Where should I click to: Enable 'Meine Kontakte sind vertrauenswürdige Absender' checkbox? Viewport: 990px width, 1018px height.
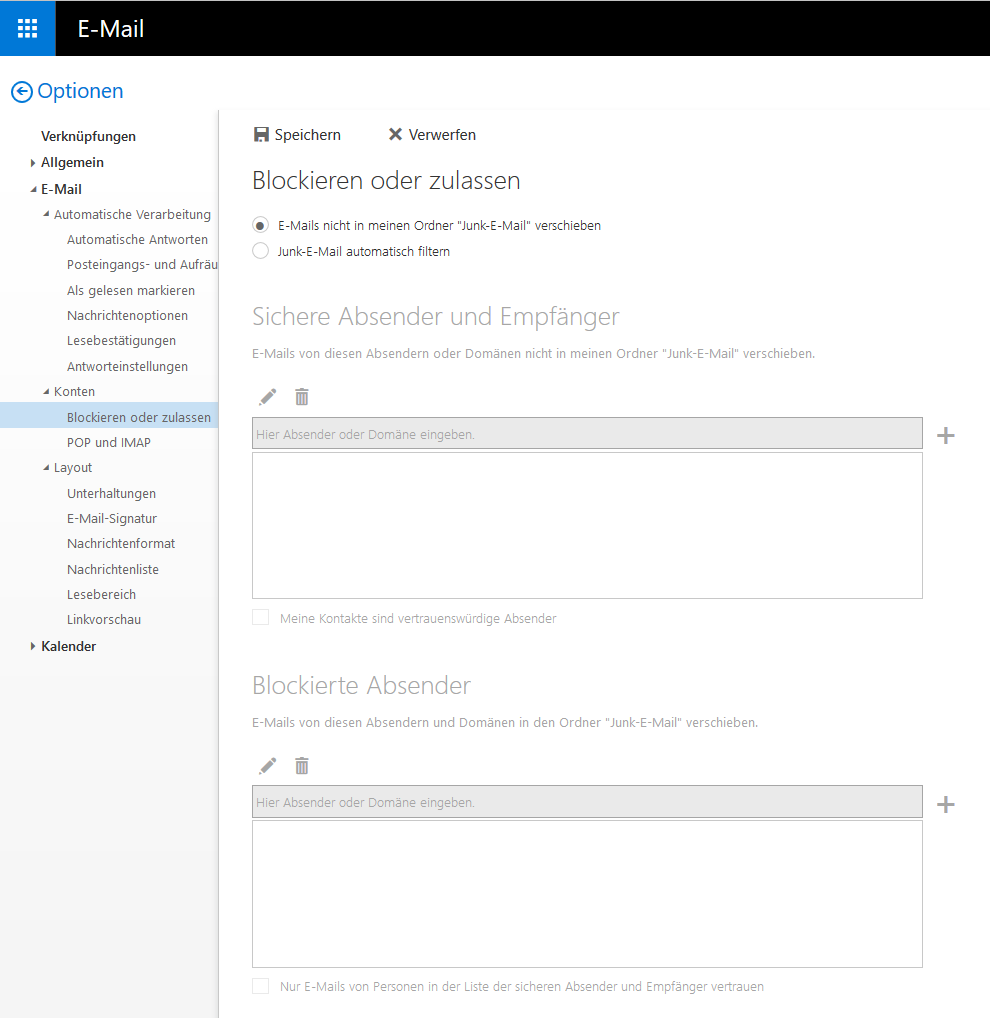pyautogui.click(x=261, y=618)
